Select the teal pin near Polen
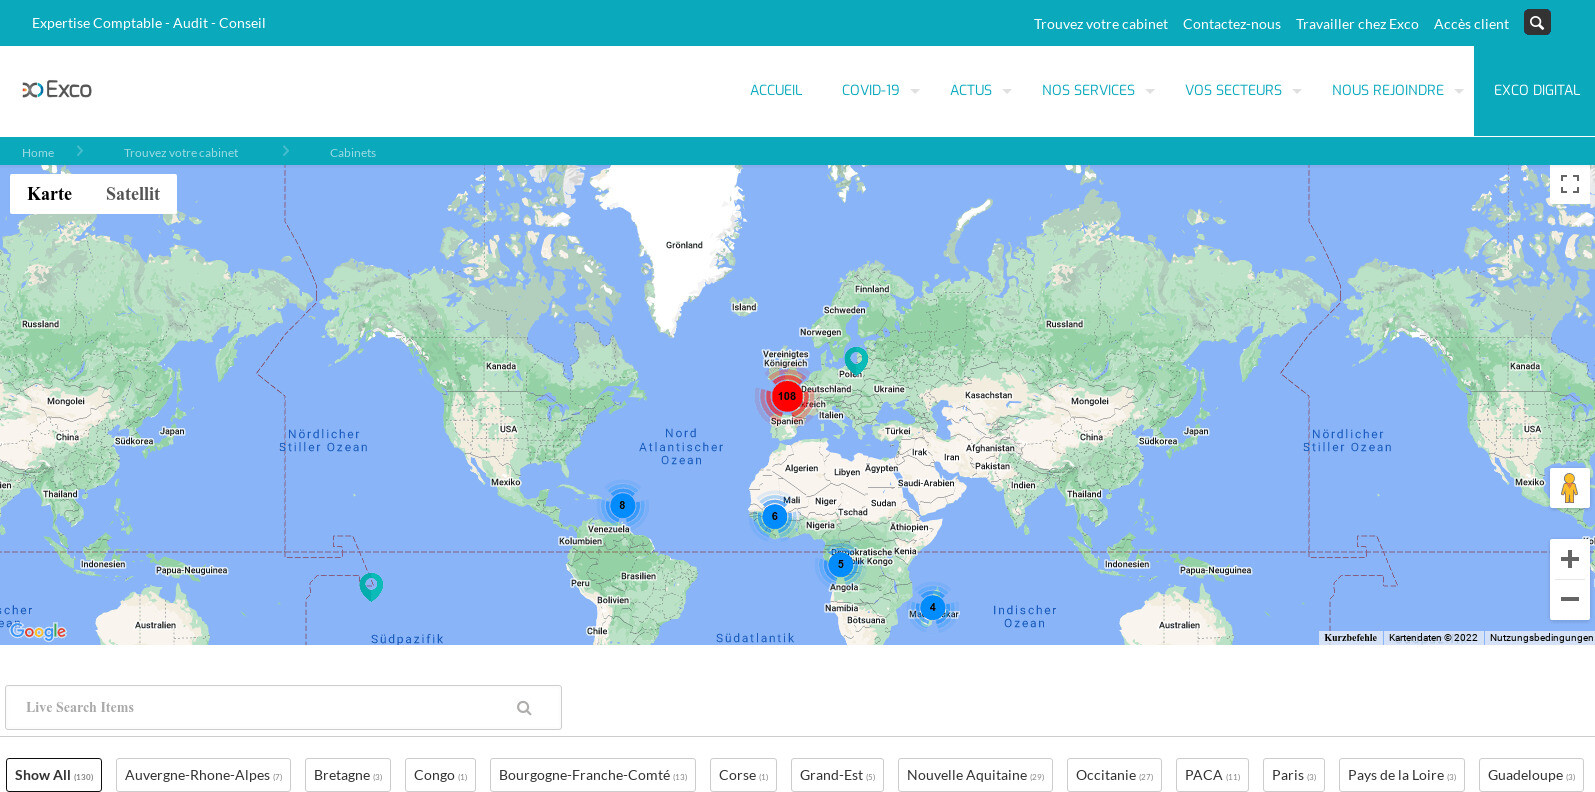This screenshot has width=1595, height=792. pyautogui.click(x=856, y=360)
